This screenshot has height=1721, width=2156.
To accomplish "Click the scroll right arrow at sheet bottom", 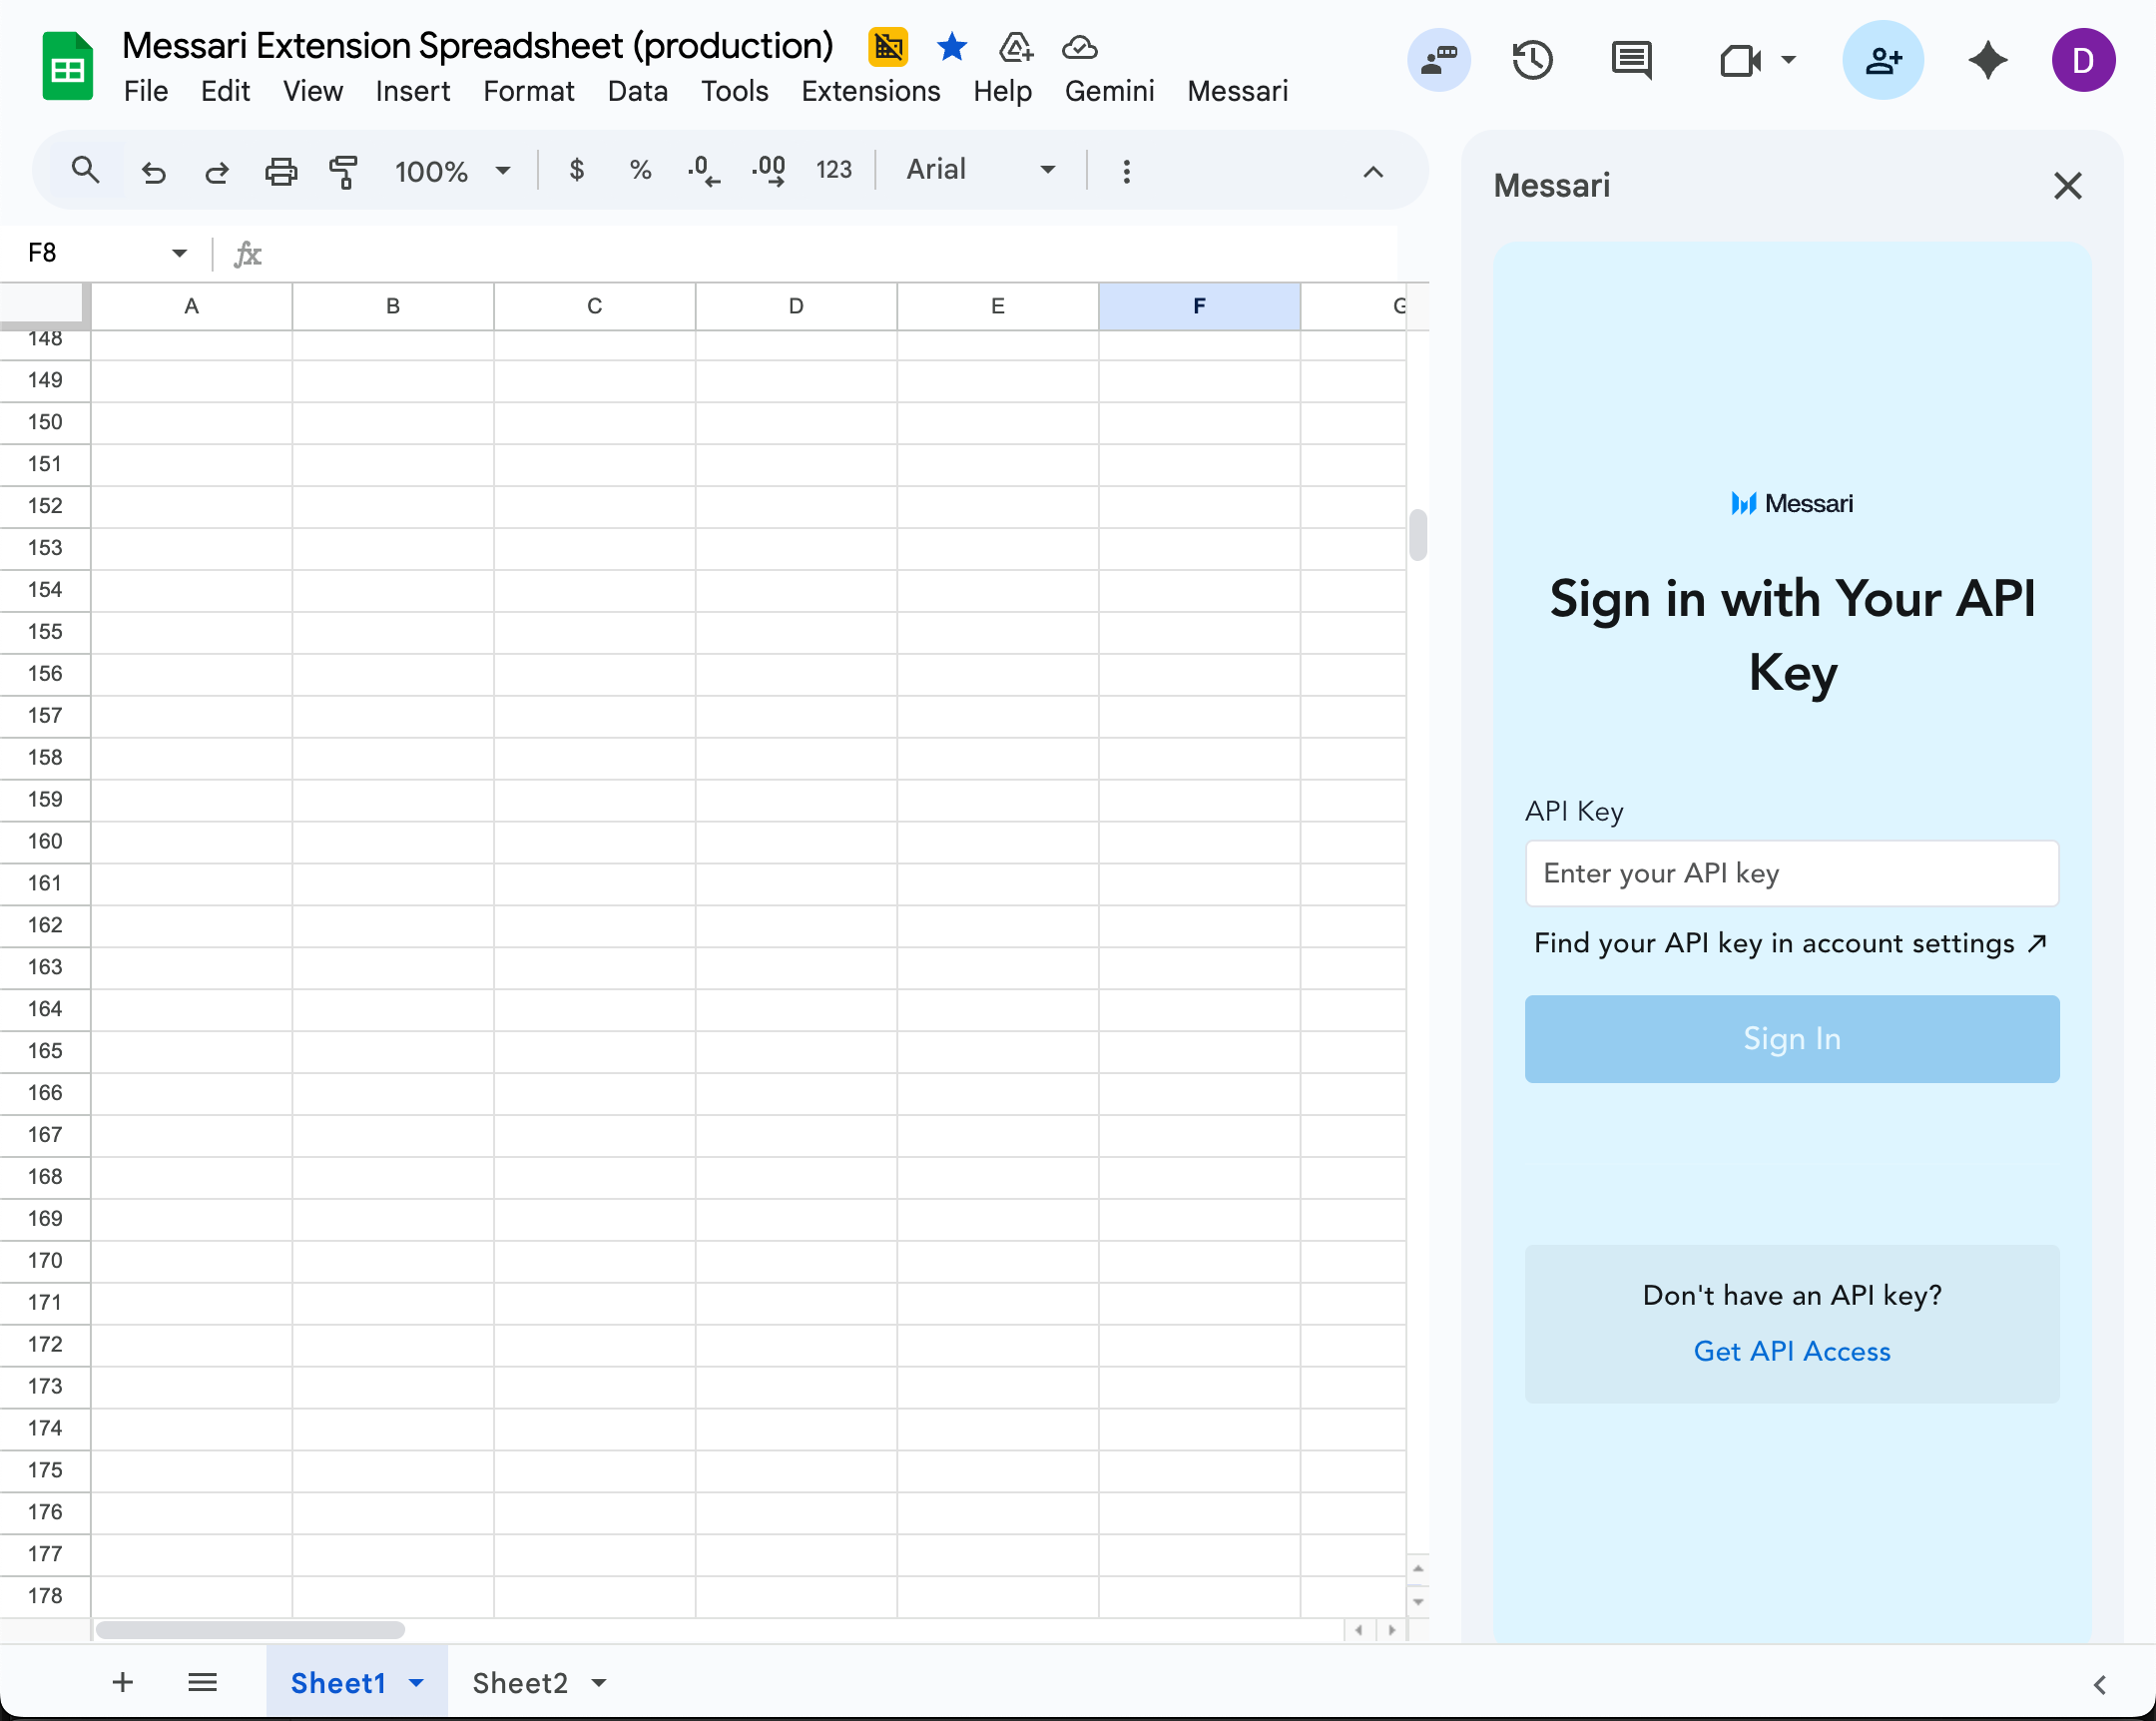I will (1390, 1629).
